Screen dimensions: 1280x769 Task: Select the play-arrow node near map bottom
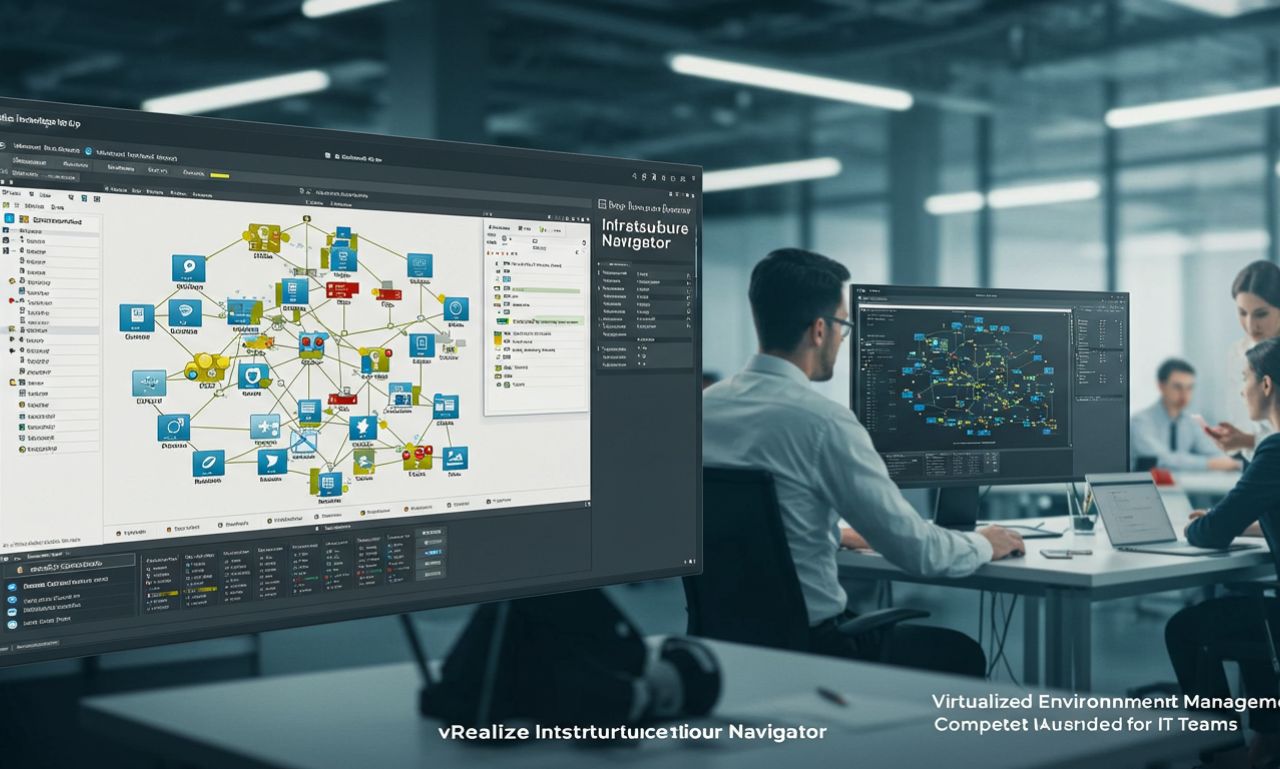(272, 461)
